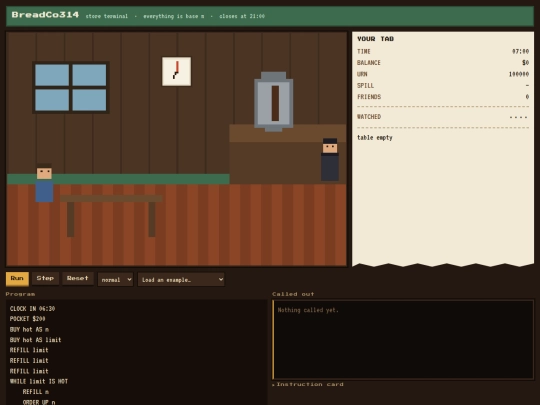Click the green counter rail

(x=118, y=179)
